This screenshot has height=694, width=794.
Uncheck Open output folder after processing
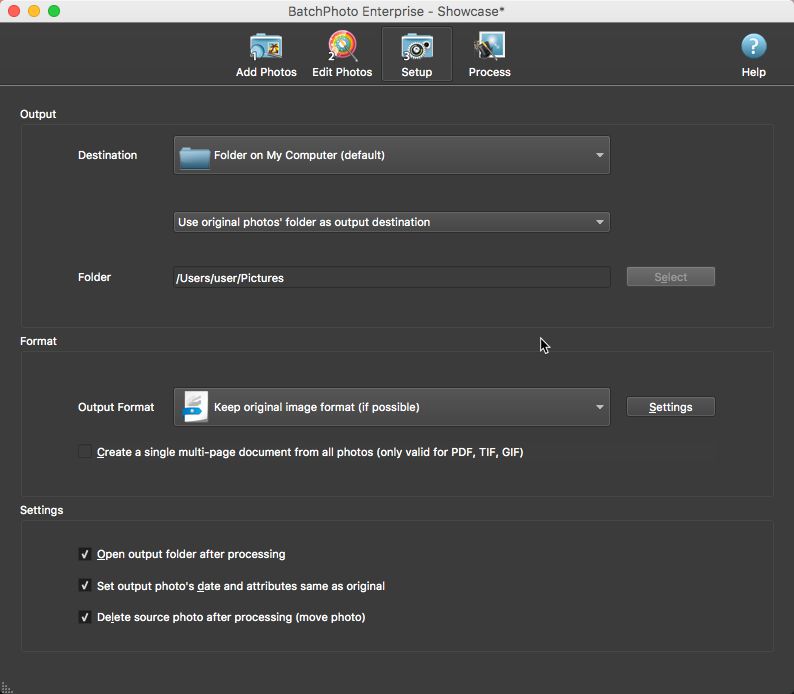click(85, 554)
